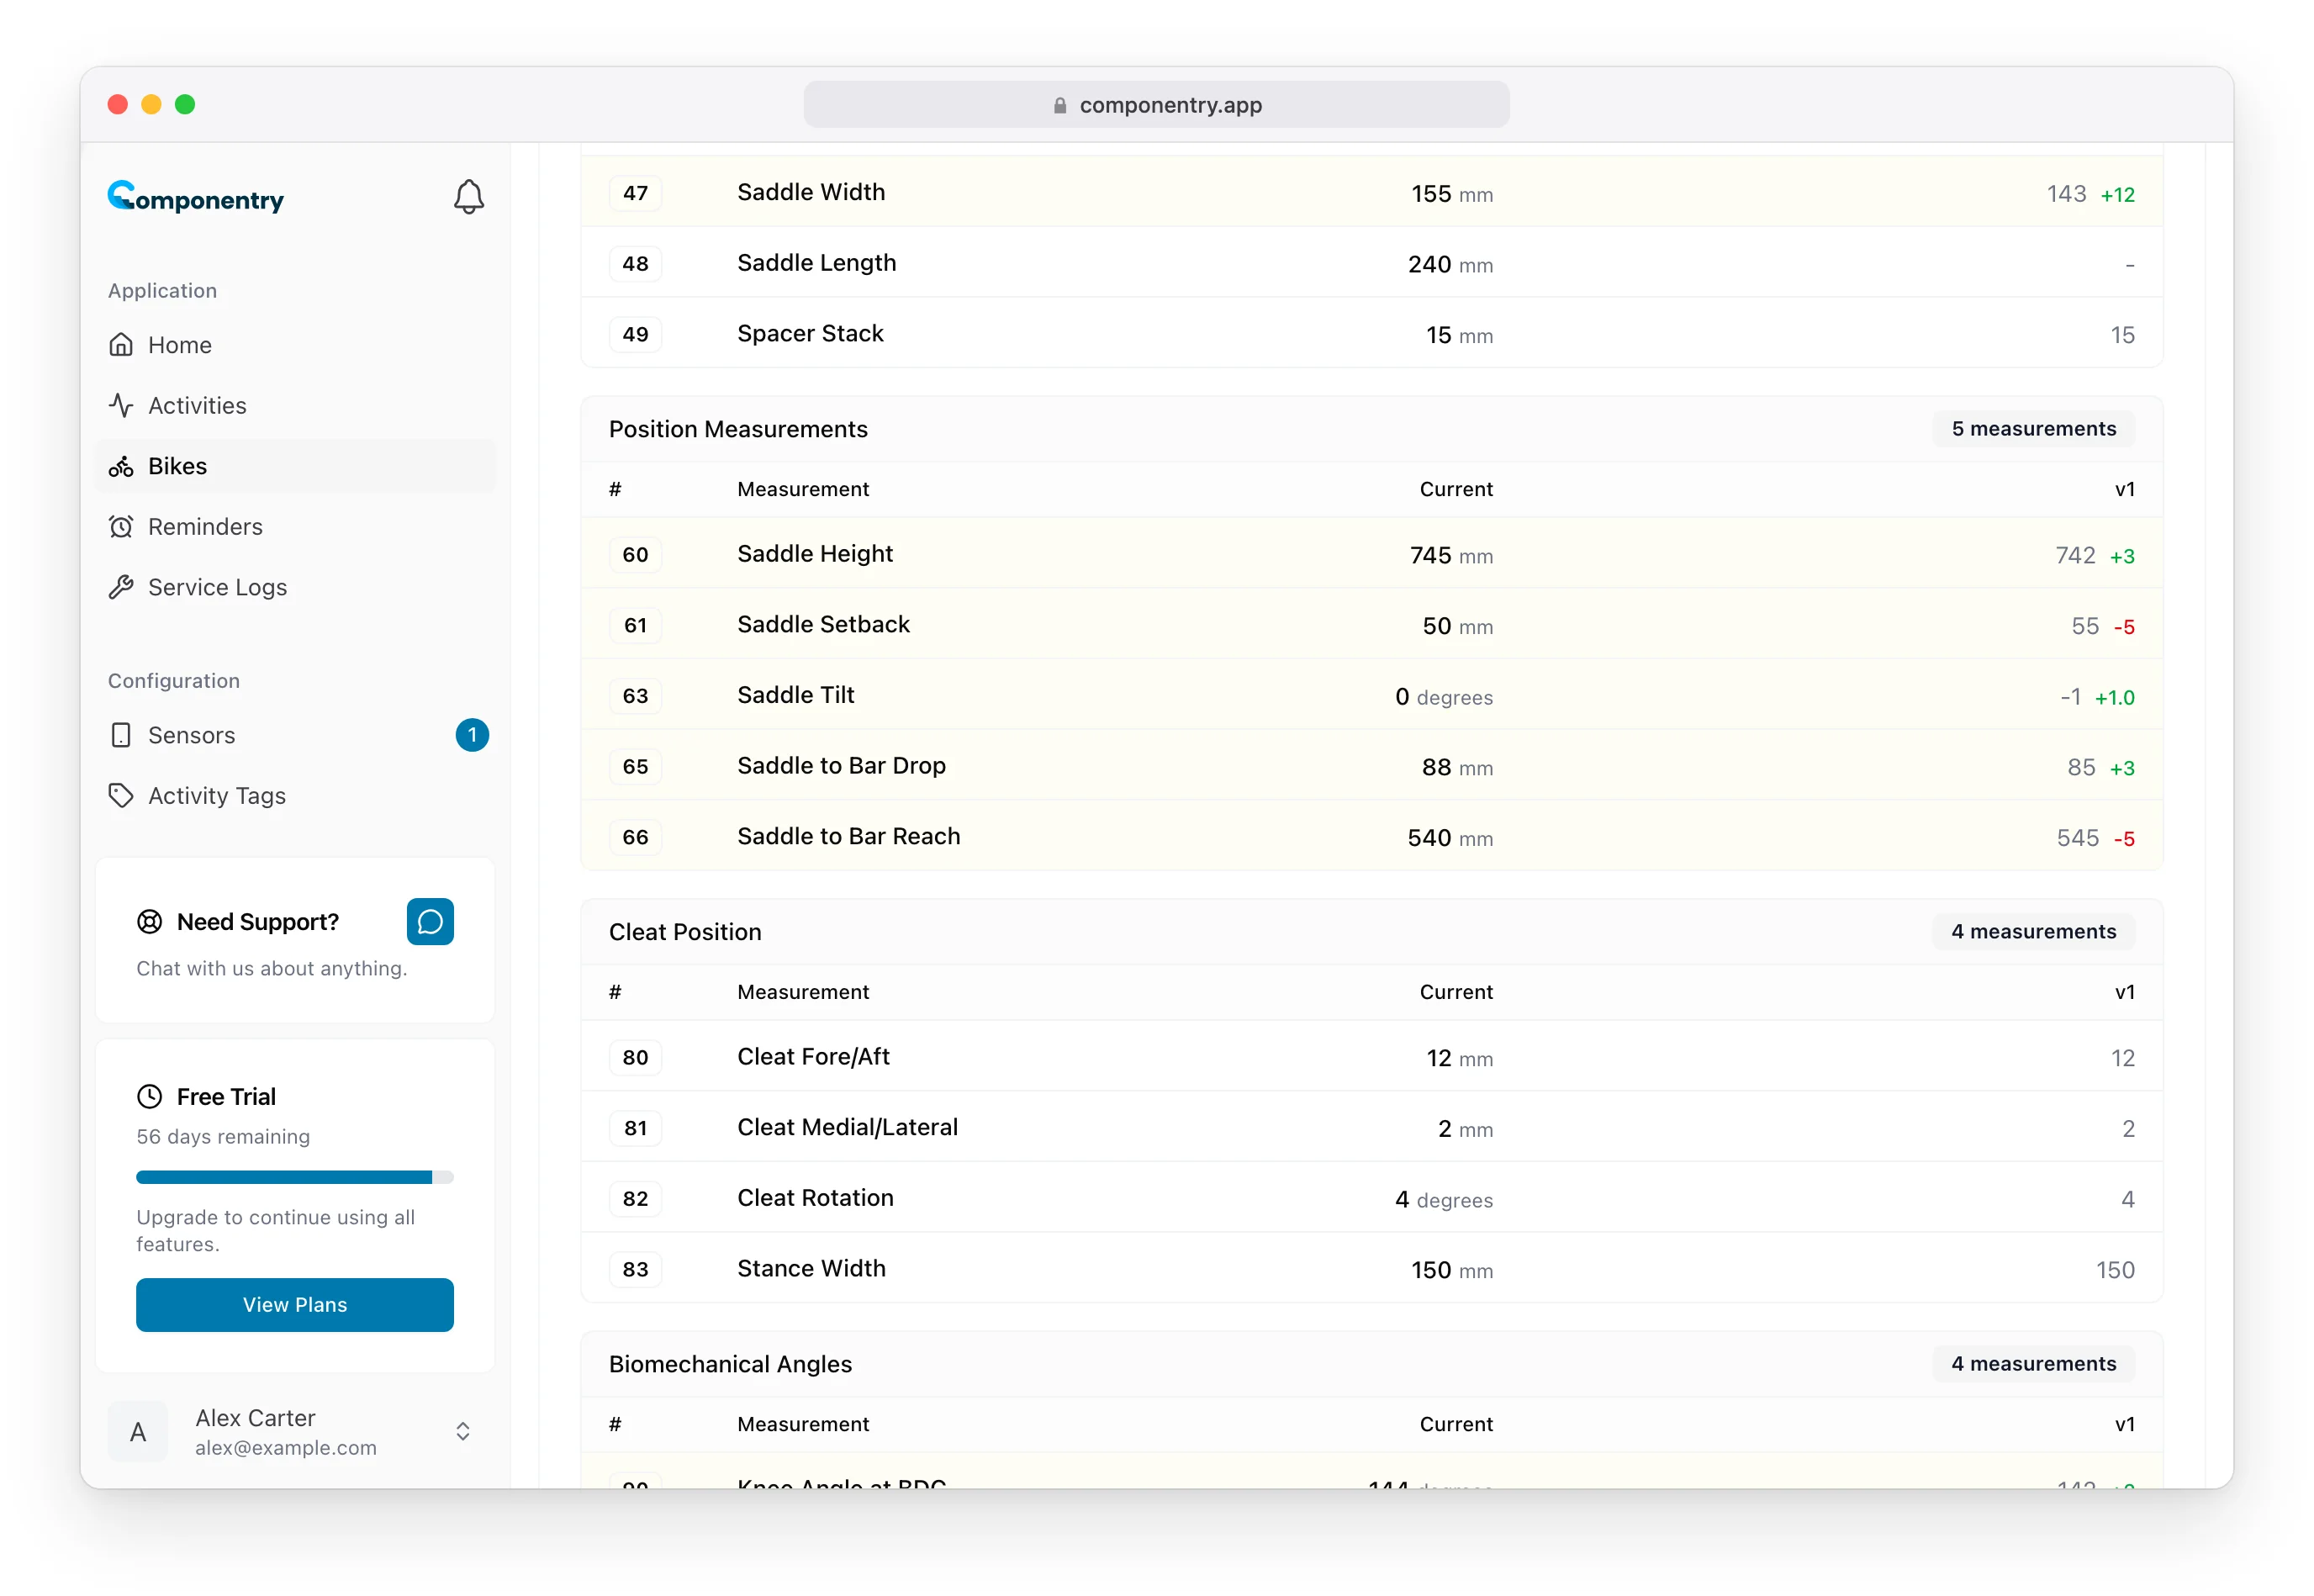Viewport: 2314px width, 1596px height.
Task: Click the Alex Carter avatar letter A
Action: click(138, 1433)
